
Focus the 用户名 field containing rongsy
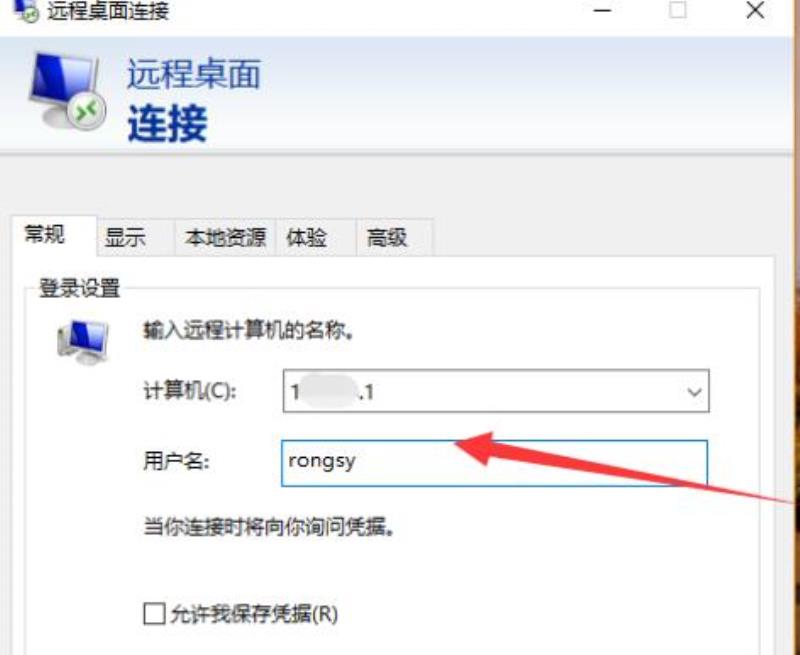pos(494,463)
